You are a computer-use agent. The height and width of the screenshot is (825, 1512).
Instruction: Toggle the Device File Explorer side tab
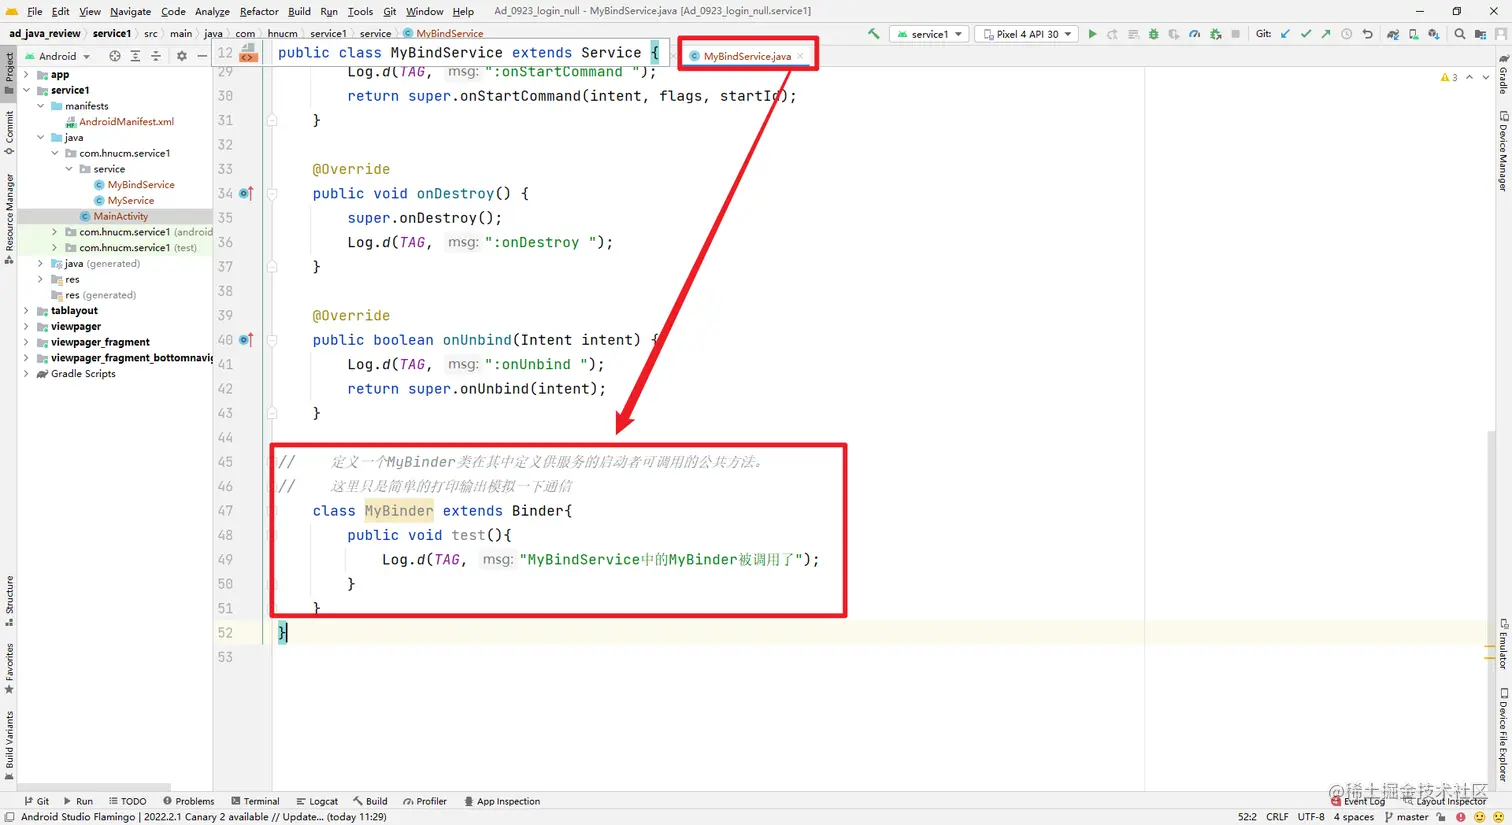coord(1503,734)
